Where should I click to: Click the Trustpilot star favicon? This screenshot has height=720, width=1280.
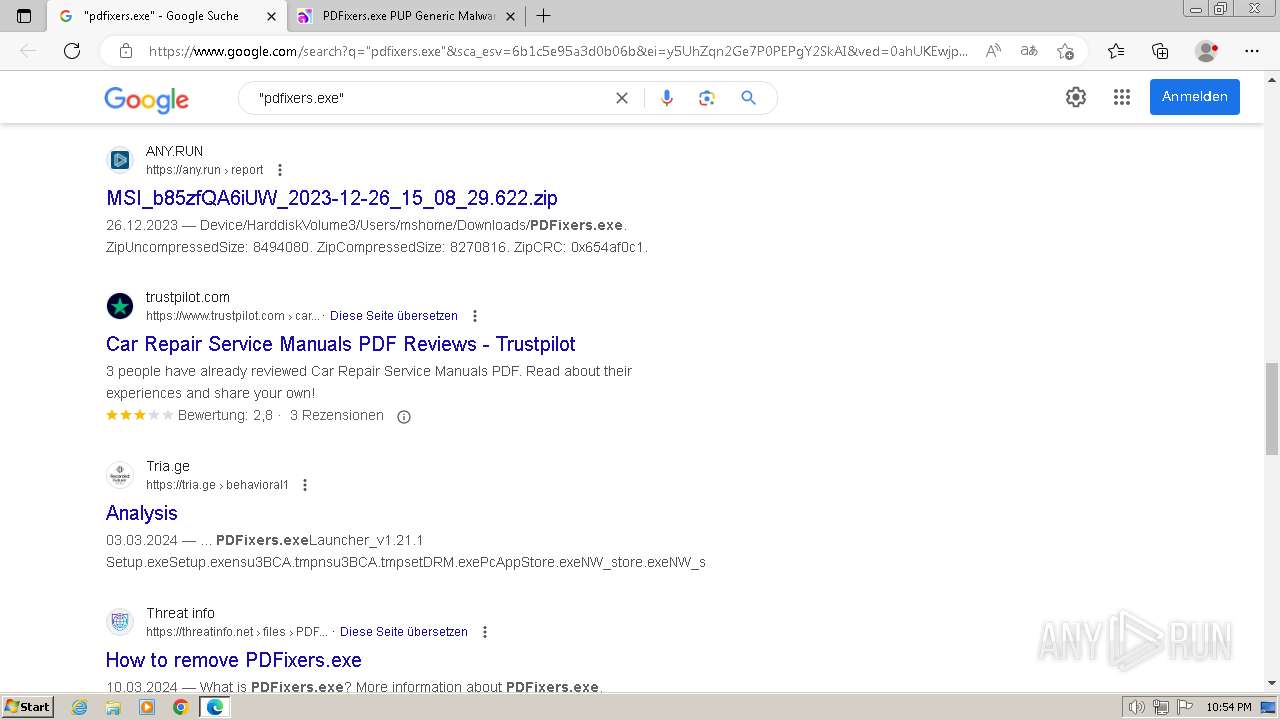pyautogui.click(x=120, y=306)
